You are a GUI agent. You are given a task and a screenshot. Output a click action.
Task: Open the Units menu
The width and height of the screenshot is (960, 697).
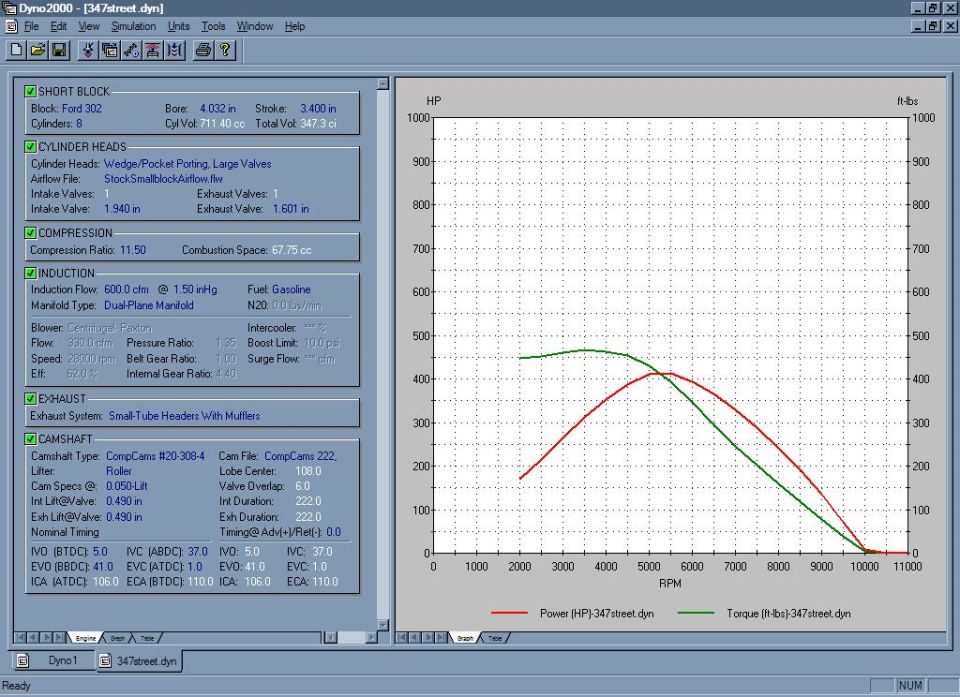pos(178,26)
